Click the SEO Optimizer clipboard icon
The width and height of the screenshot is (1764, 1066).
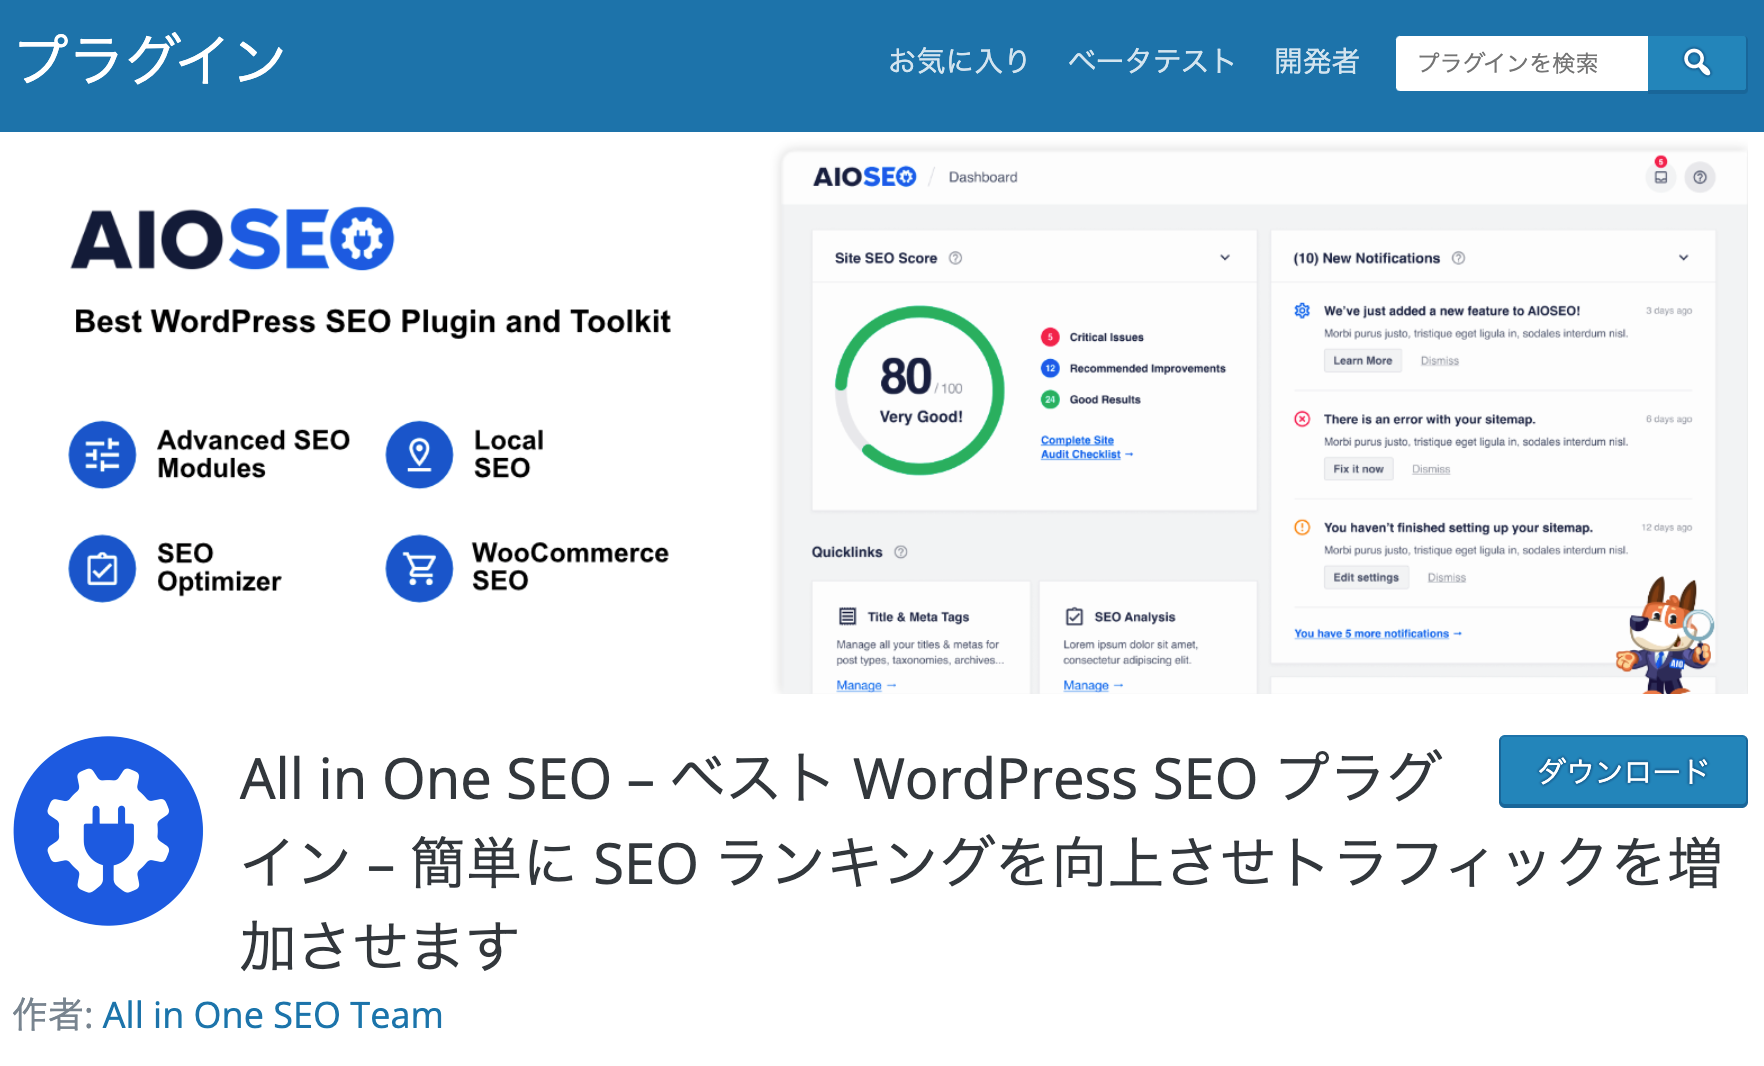[x=102, y=568]
